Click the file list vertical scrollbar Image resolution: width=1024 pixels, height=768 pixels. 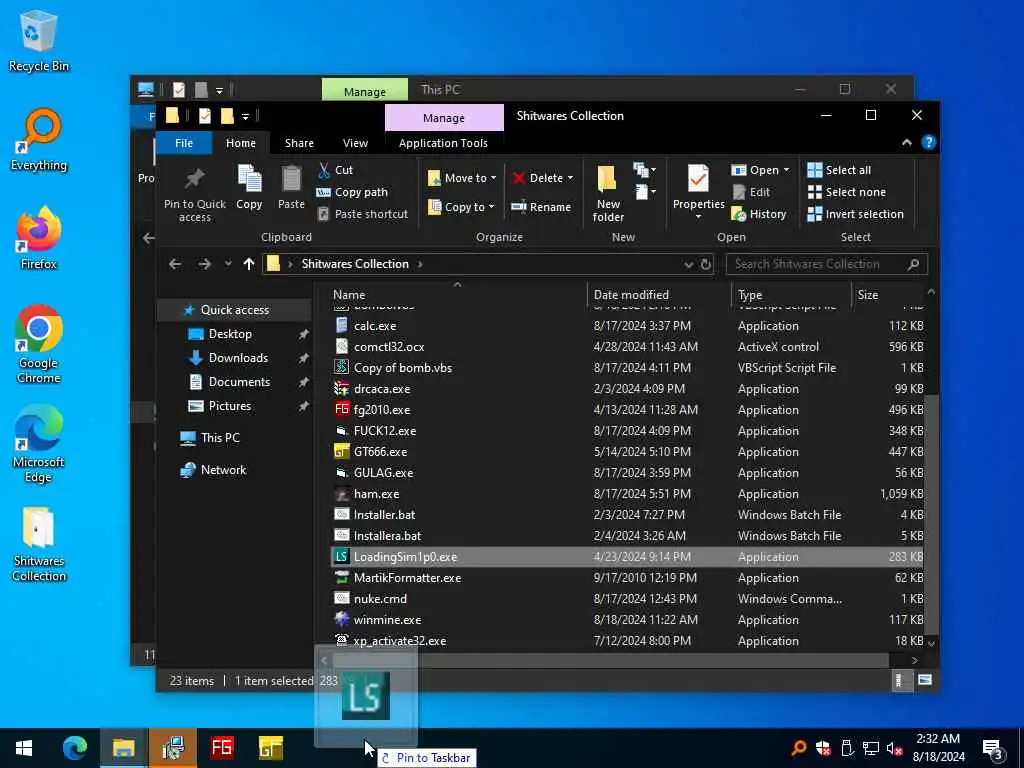(932, 515)
